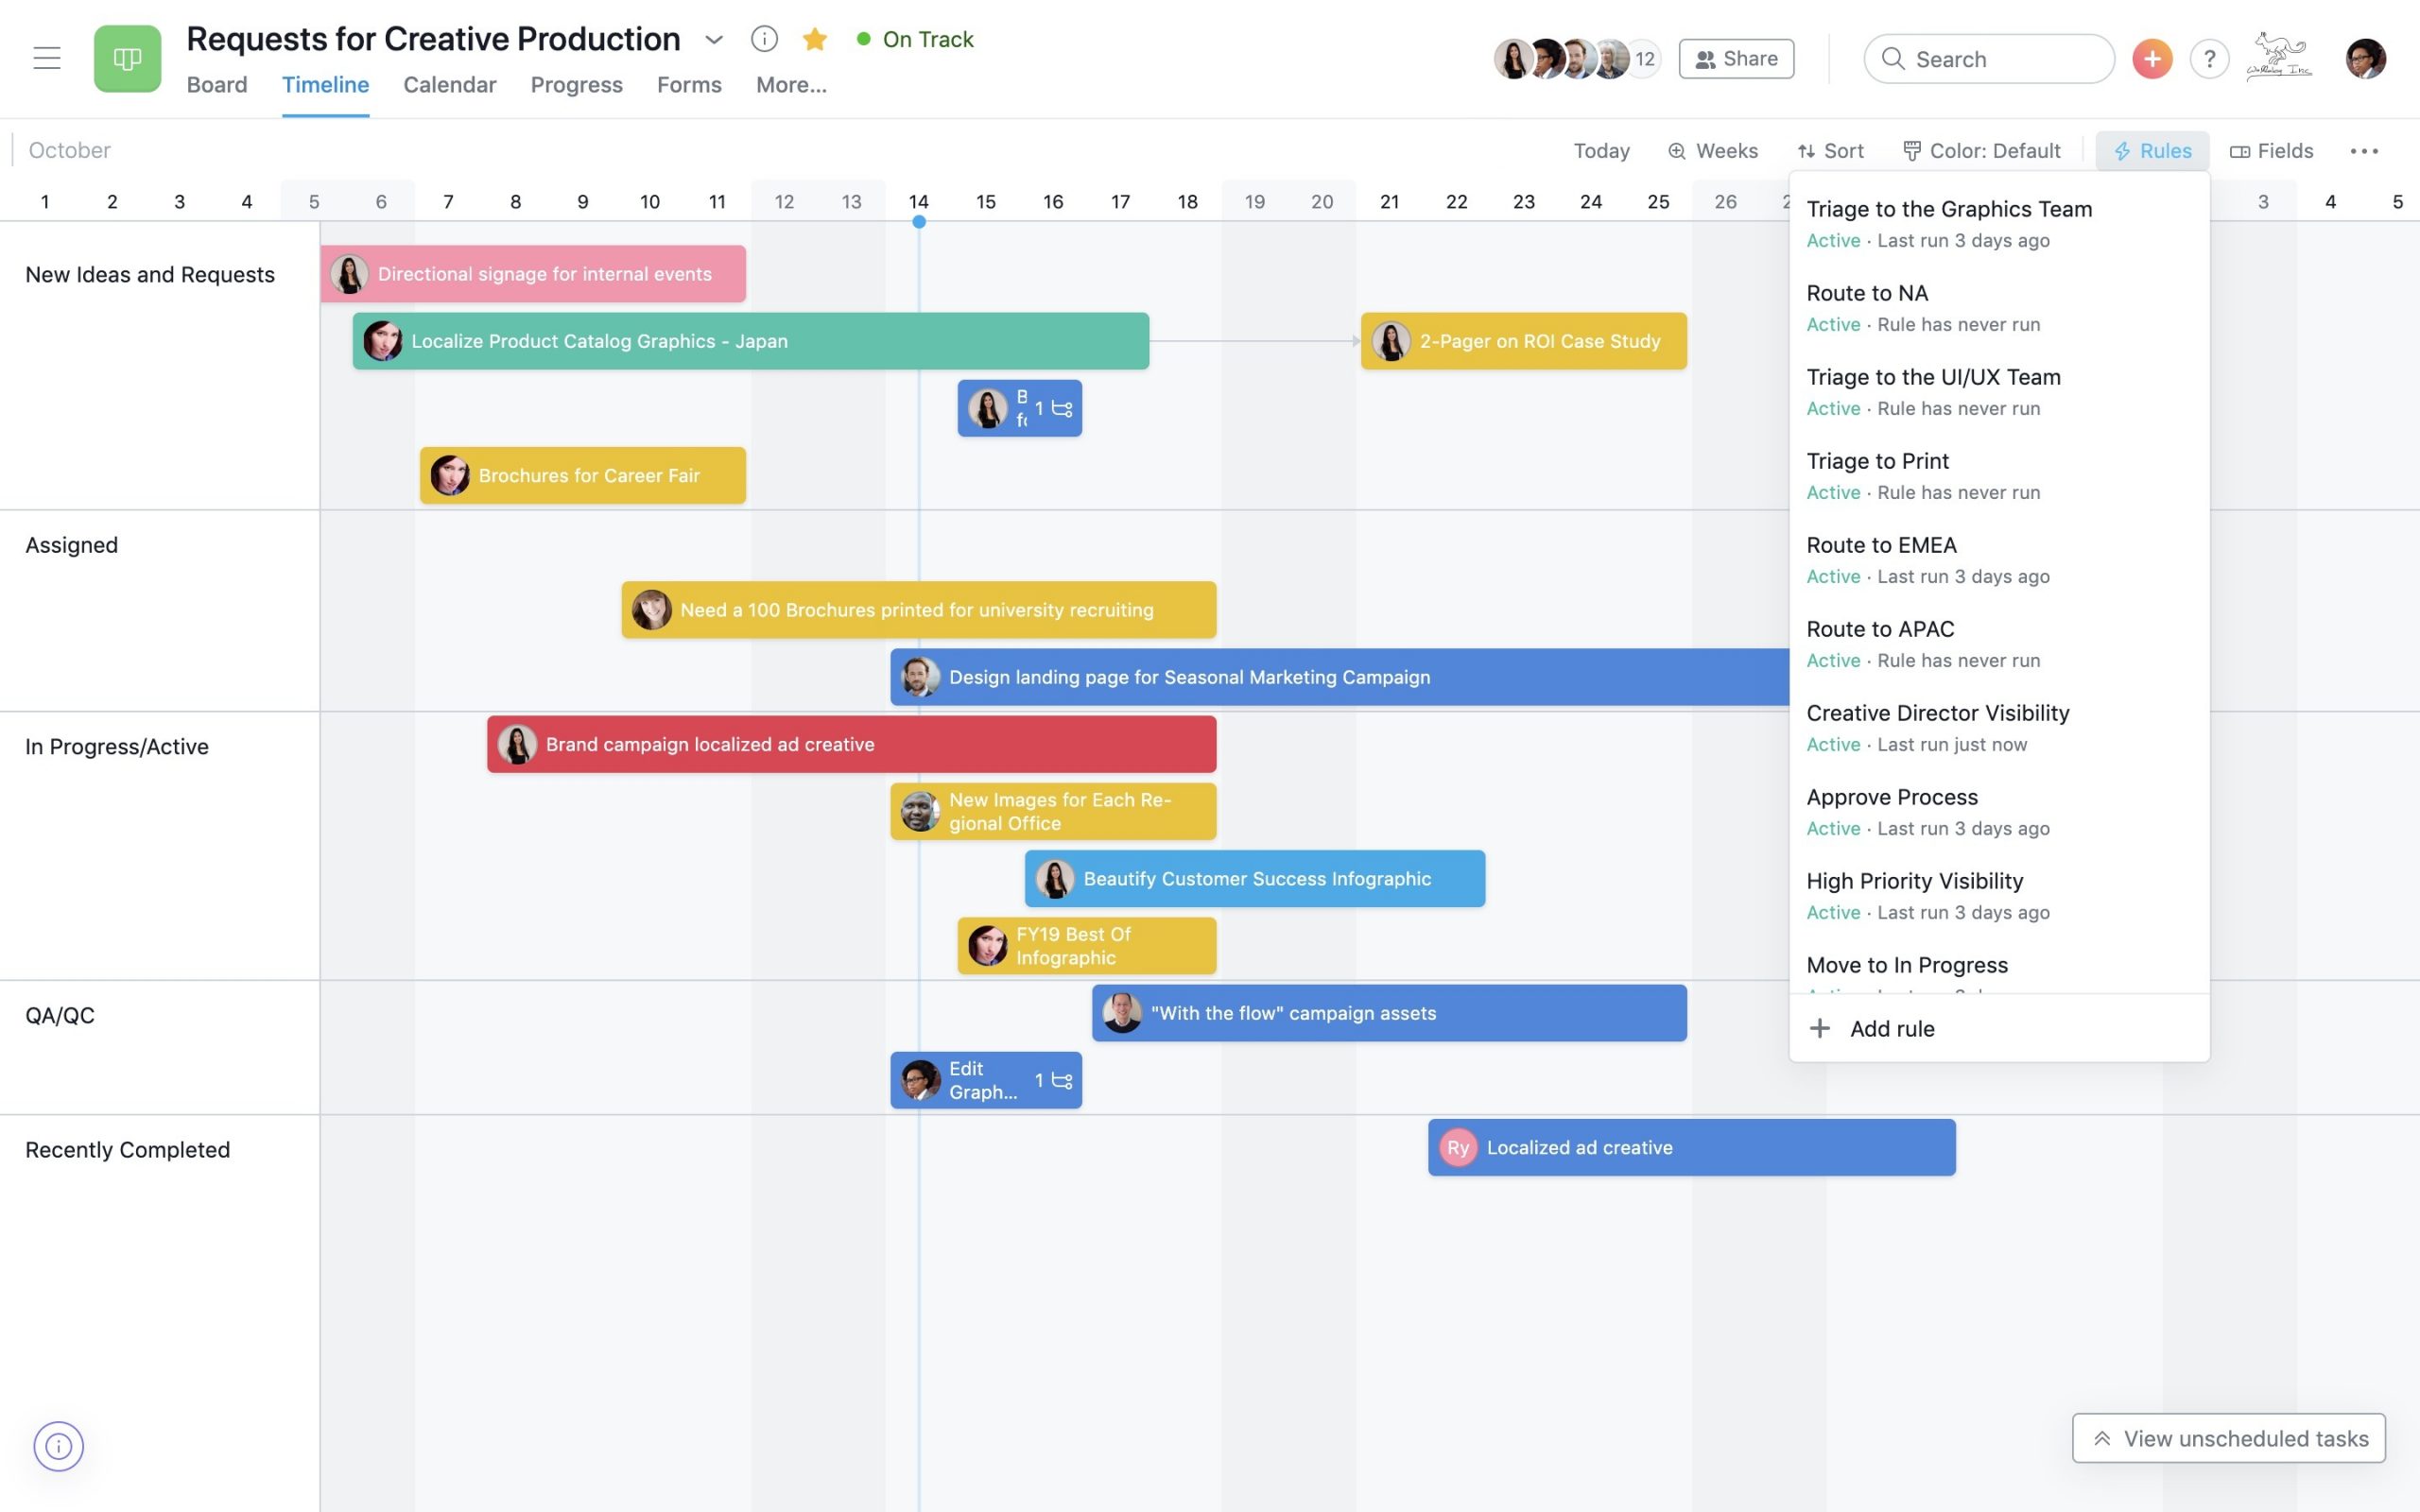2420x1512 pixels.
Task: Toggle High Priority Visibility rule
Action: 1915,880
